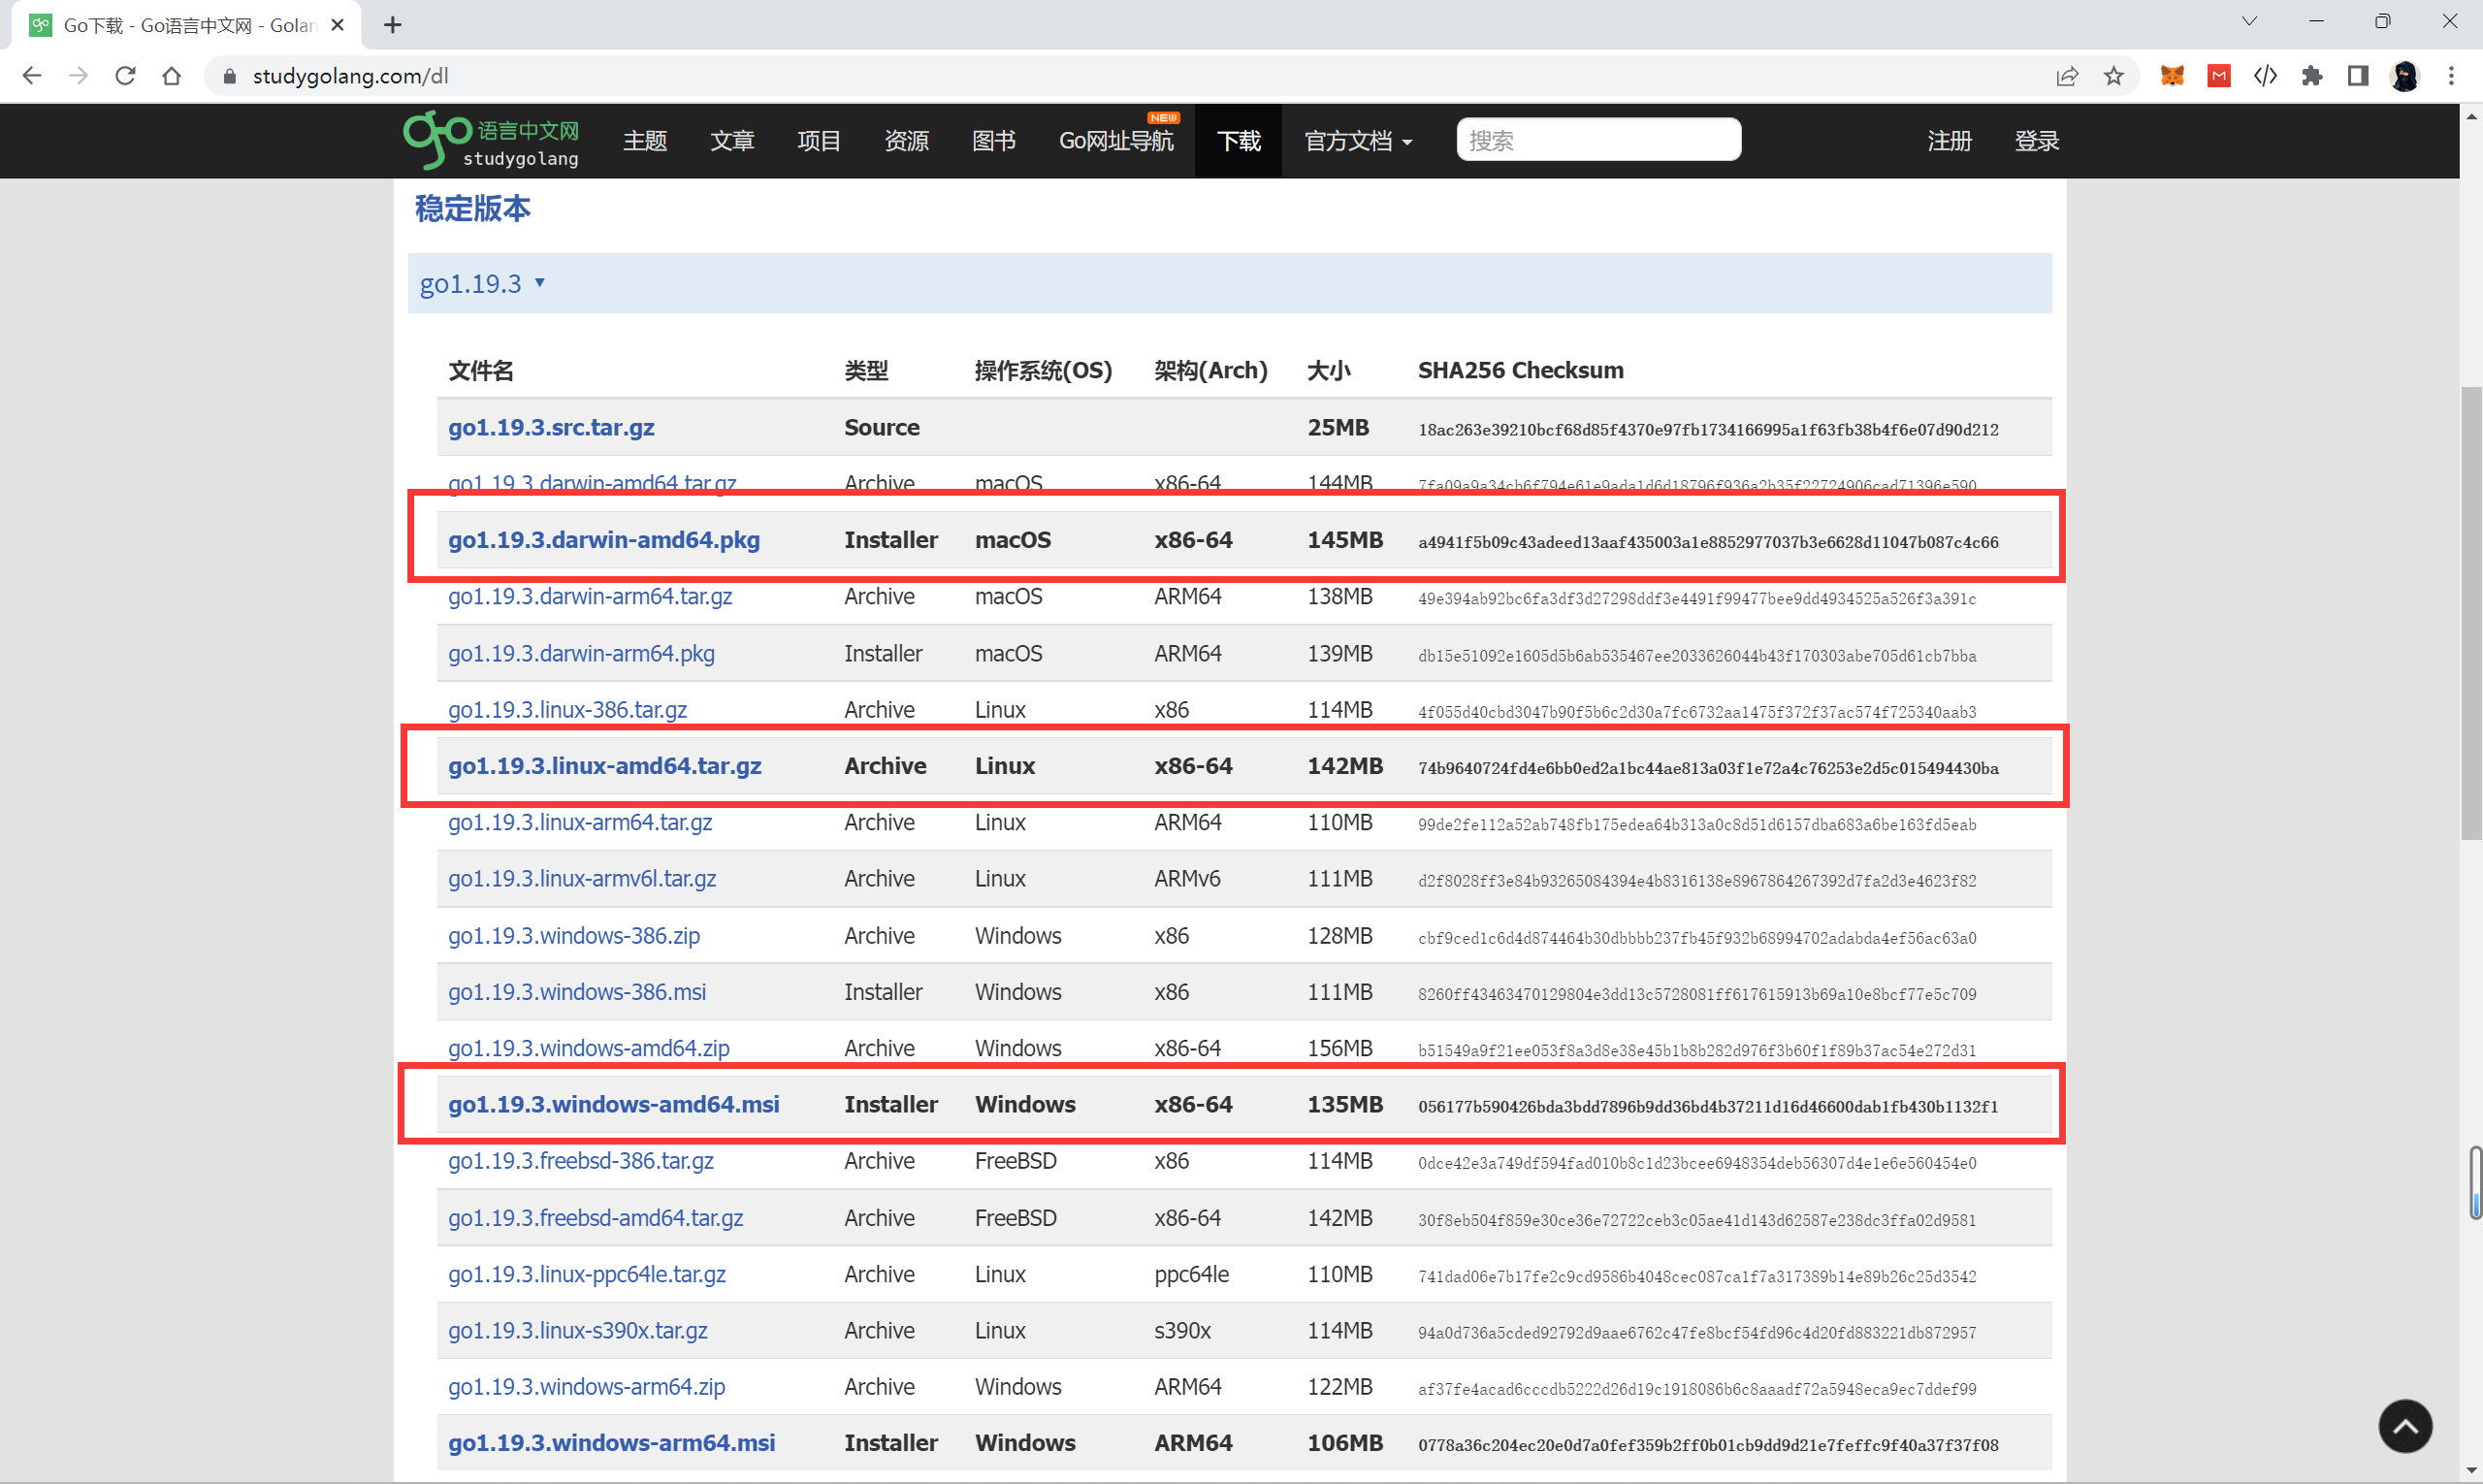Open the extensions puzzle menu
2483x1484 pixels.
(2312, 76)
